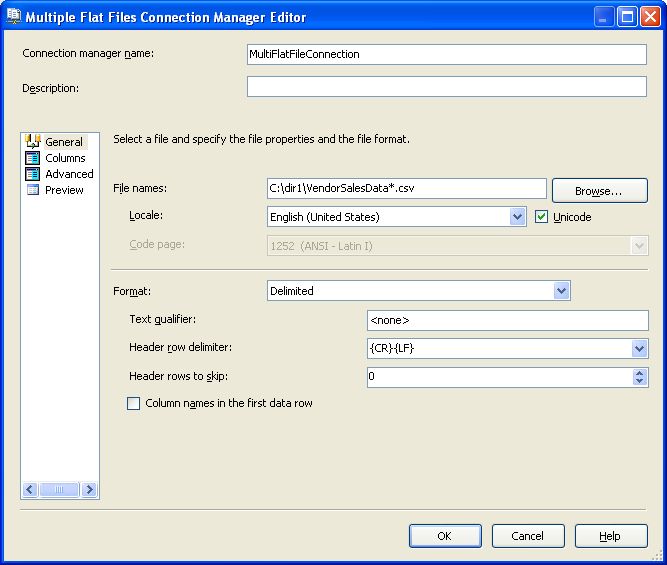Screen dimensions: 667x565
Task: Confirm with the OK button
Action: 445,536
